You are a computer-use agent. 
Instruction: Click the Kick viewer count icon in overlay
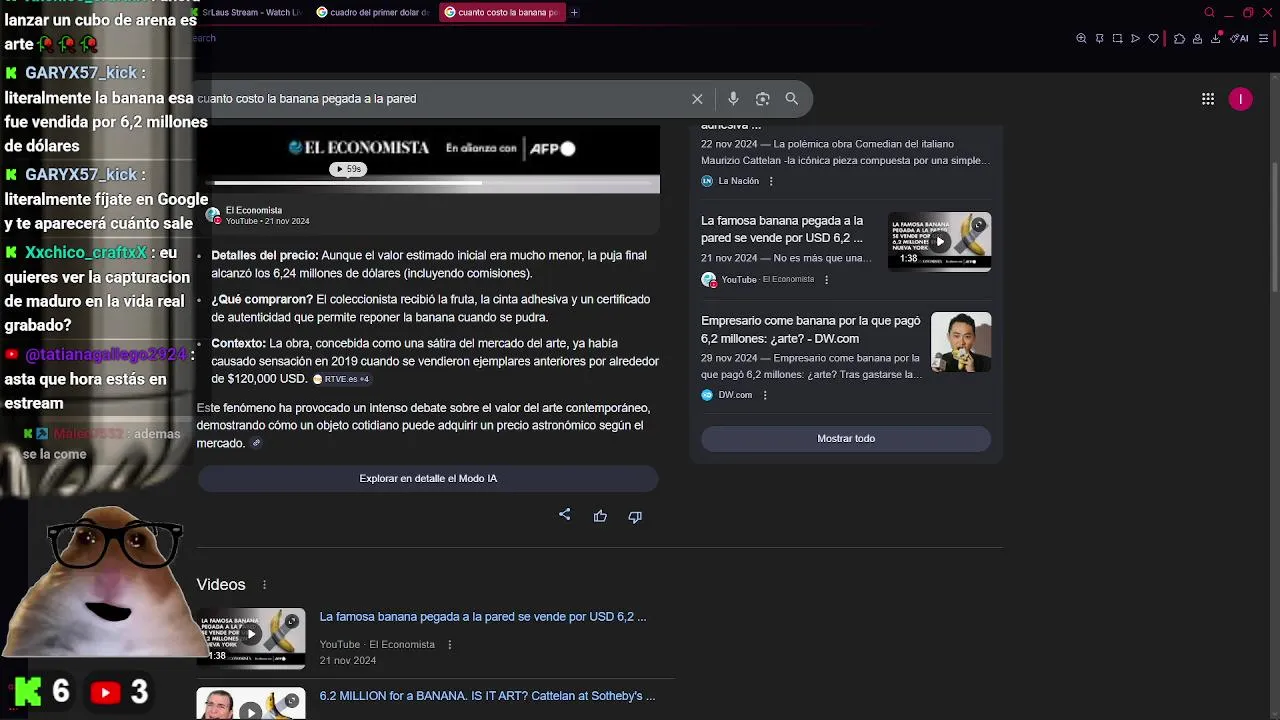pyautogui.click(x=28, y=692)
